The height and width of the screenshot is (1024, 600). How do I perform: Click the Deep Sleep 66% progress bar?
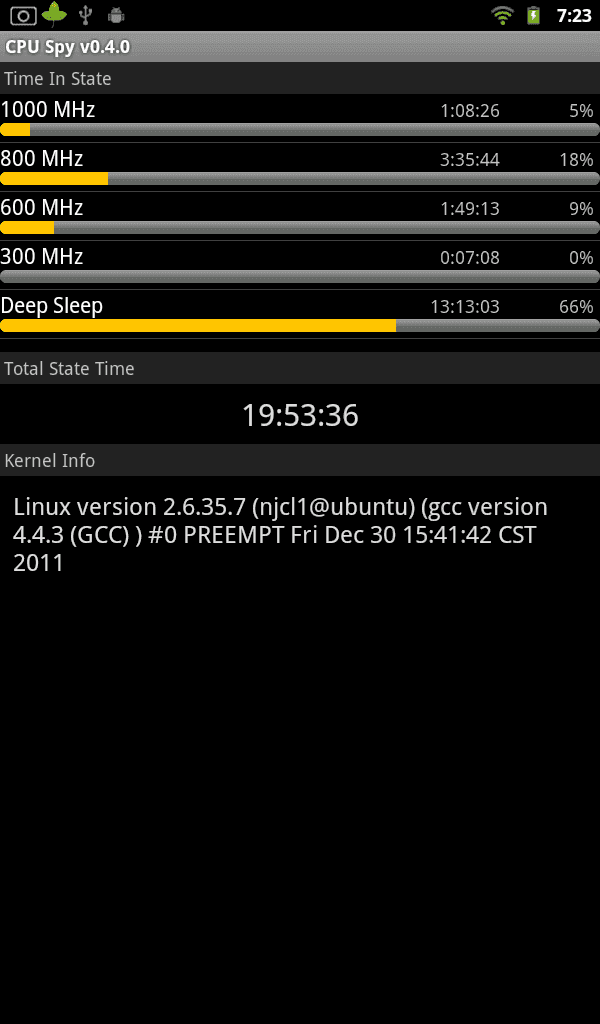pyautogui.click(x=300, y=325)
